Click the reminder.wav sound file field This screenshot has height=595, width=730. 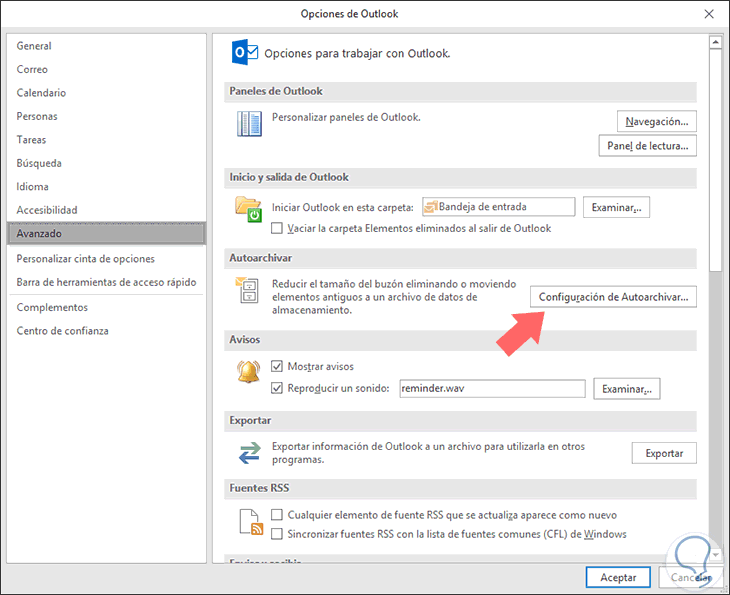tap(492, 388)
